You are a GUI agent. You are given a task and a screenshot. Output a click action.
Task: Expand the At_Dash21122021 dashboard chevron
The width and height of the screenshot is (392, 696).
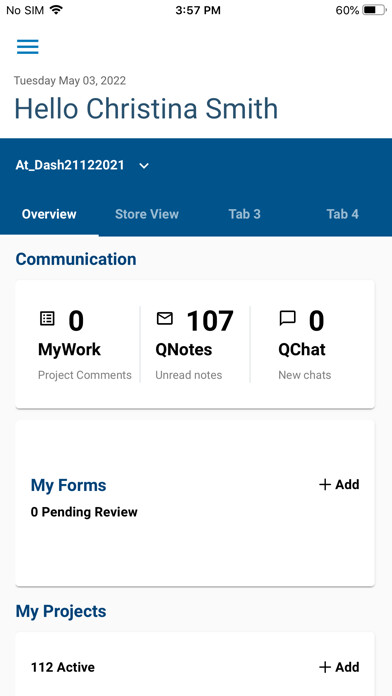click(144, 166)
